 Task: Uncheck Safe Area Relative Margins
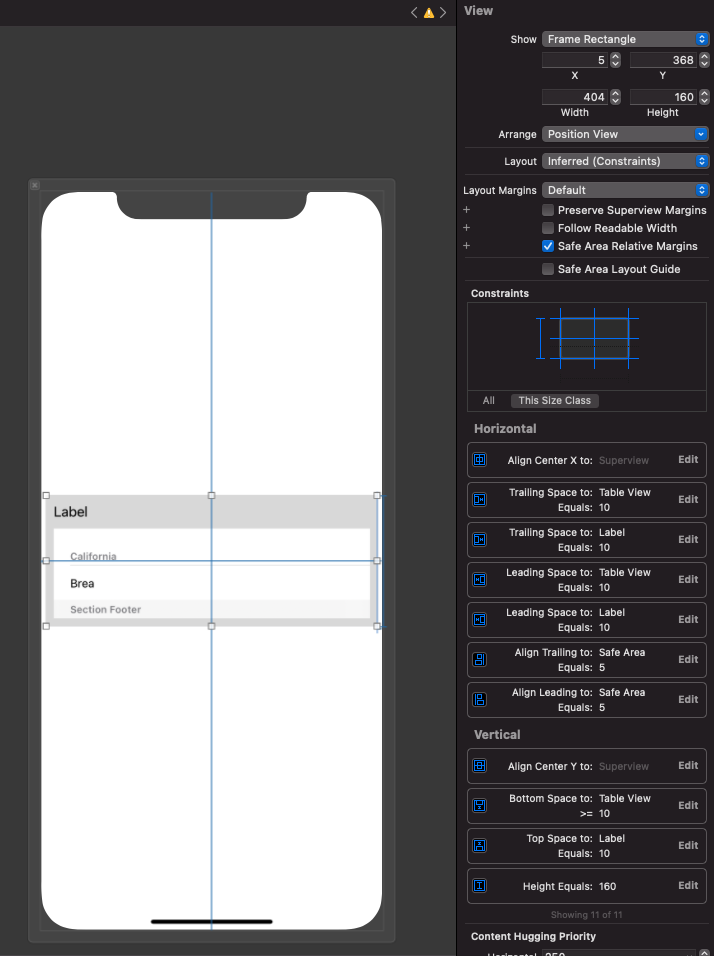[548, 246]
